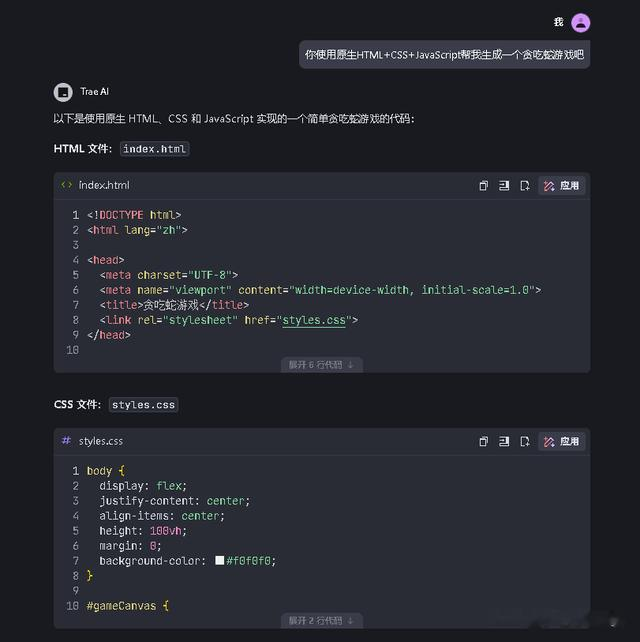Click the inline index.html filename chip
The height and width of the screenshot is (642, 640).
coord(154,149)
